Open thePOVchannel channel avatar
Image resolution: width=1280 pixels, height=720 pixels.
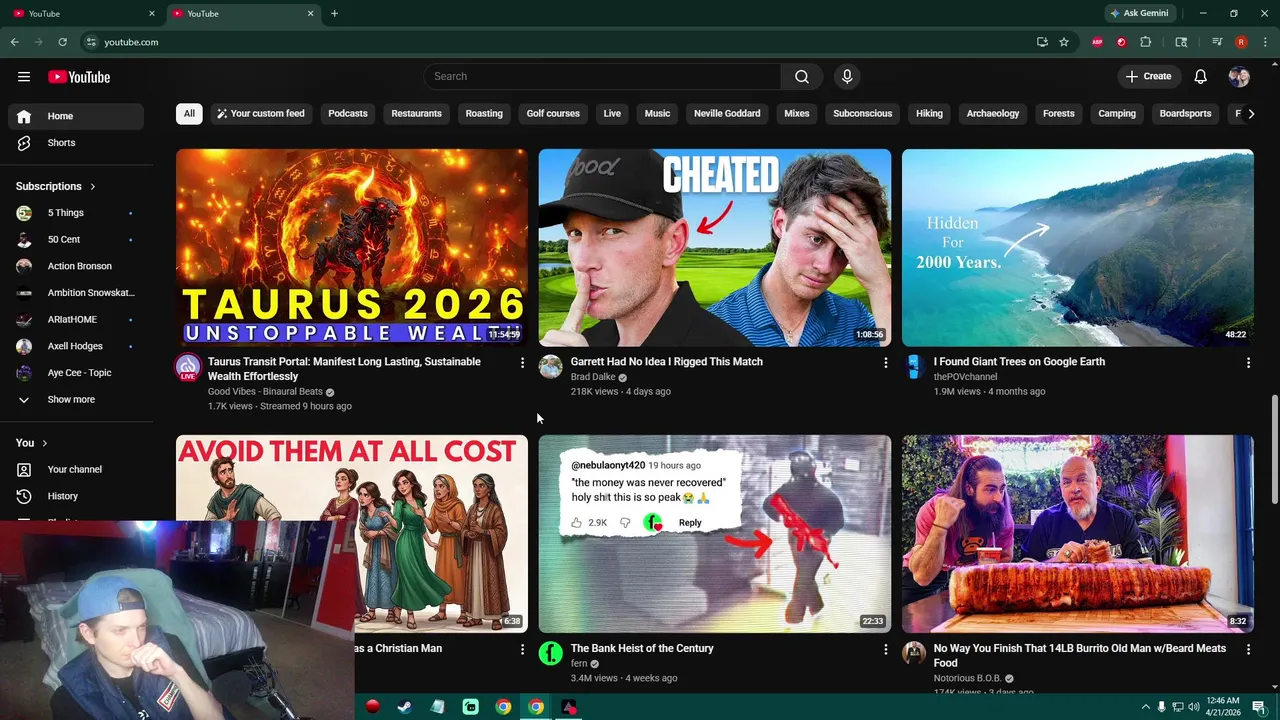tap(914, 366)
